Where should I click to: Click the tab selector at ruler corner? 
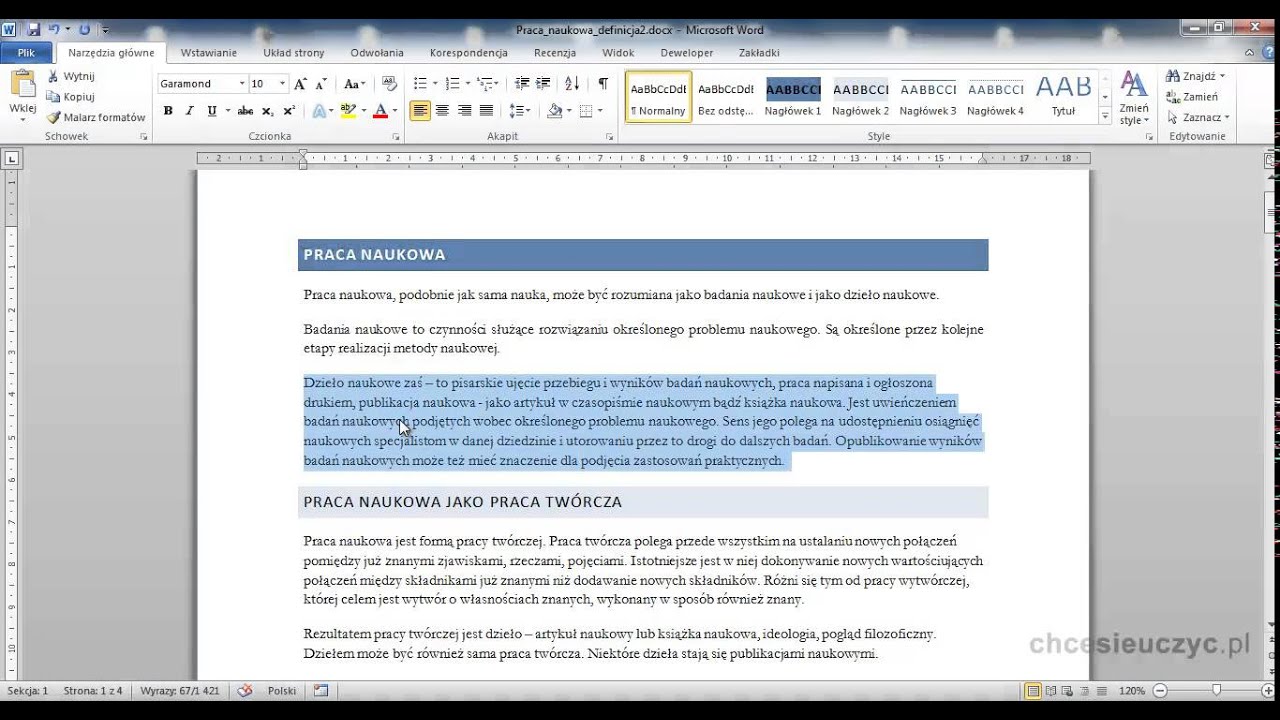coord(12,158)
